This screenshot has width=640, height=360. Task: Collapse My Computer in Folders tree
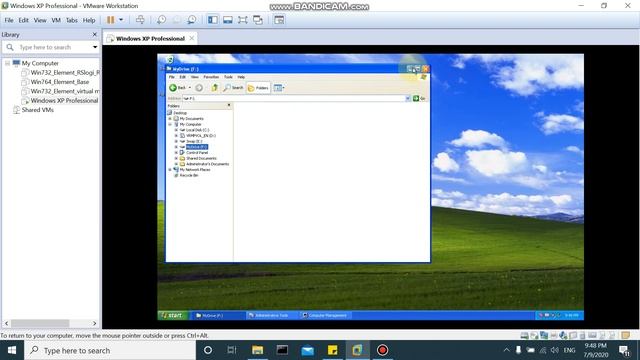coord(170,124)
